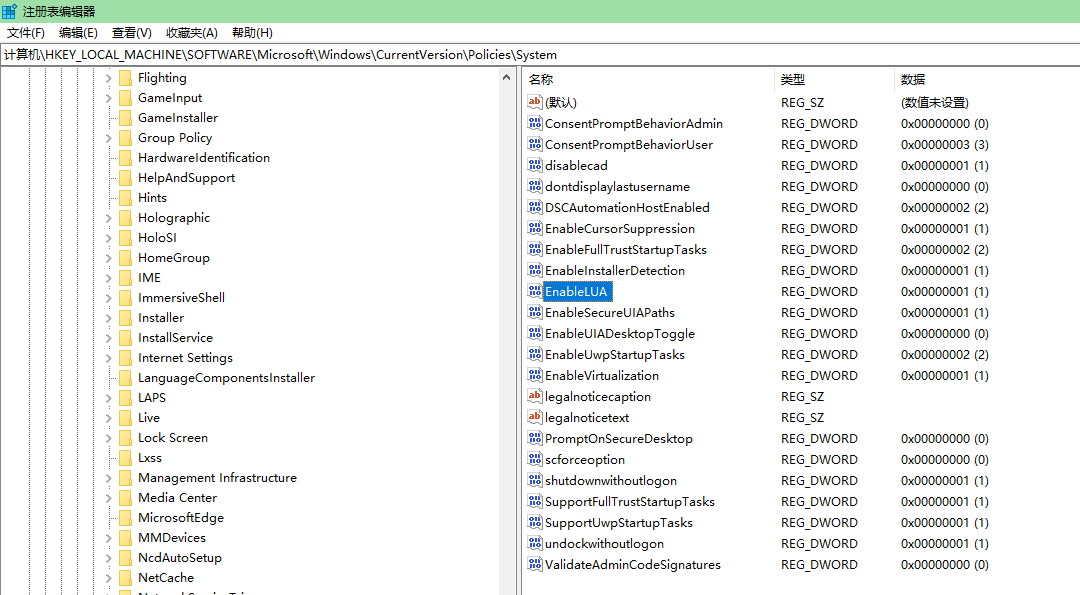Expand the Installer key node
The image size is (1080, 595).
pos(108,318)
